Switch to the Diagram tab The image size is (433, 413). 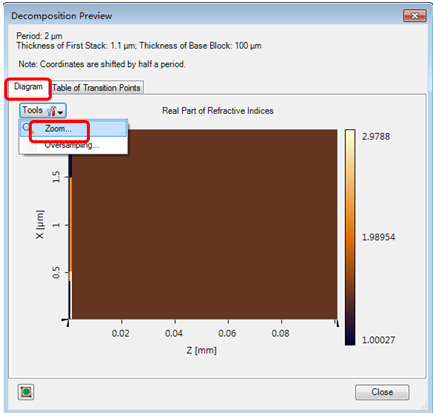[x=28, y=87]
